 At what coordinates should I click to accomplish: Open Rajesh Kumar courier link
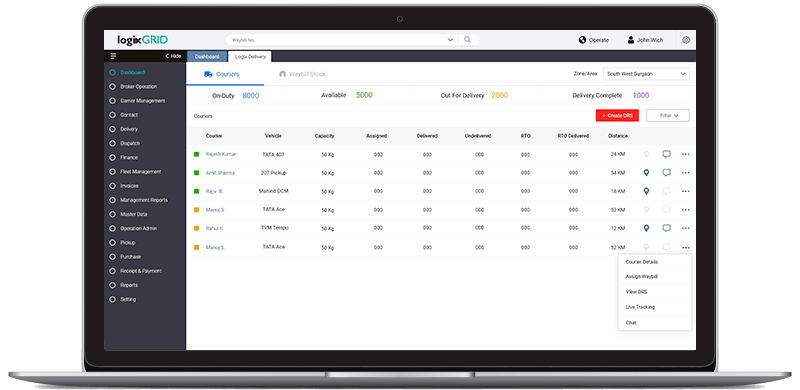[x=221, y=154]
